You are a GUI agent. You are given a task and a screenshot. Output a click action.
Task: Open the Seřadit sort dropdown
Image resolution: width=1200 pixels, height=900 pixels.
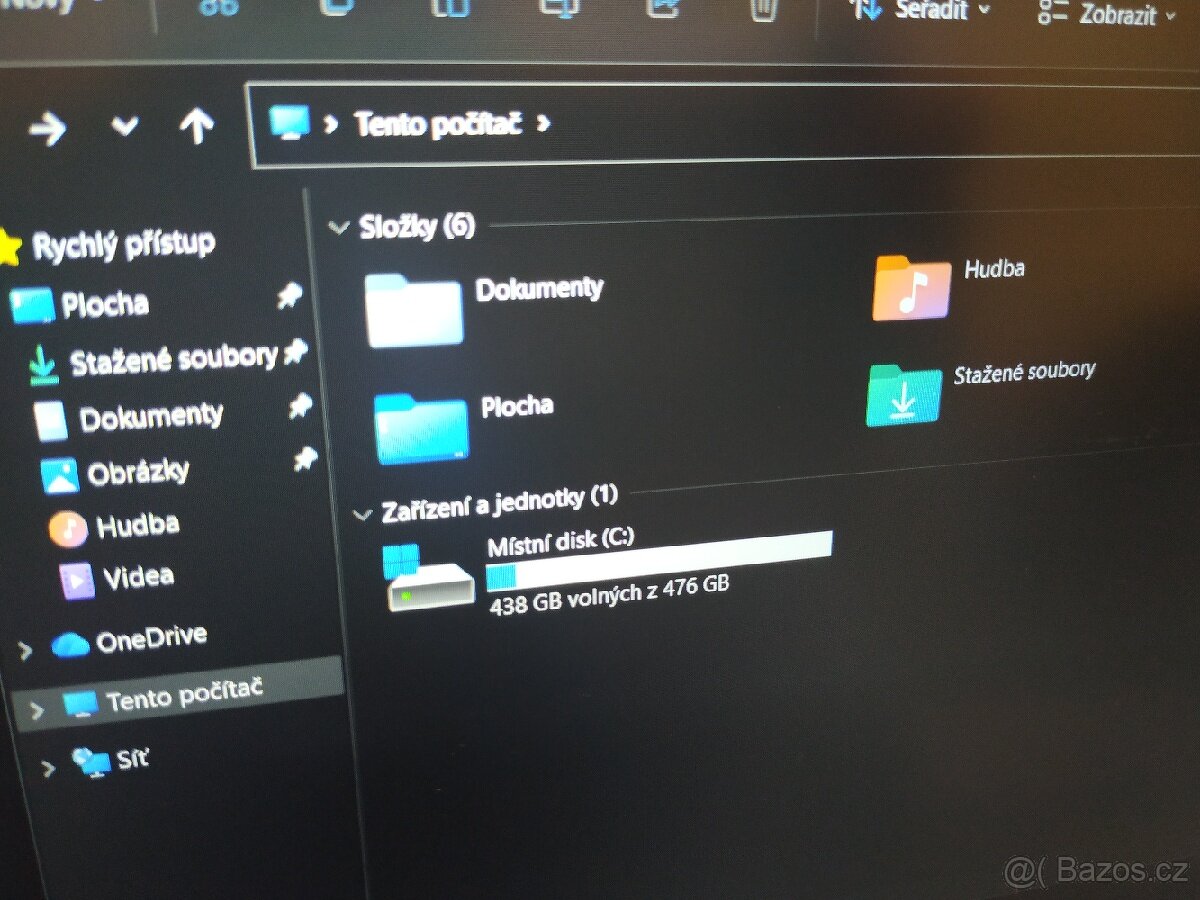point(919,10)
